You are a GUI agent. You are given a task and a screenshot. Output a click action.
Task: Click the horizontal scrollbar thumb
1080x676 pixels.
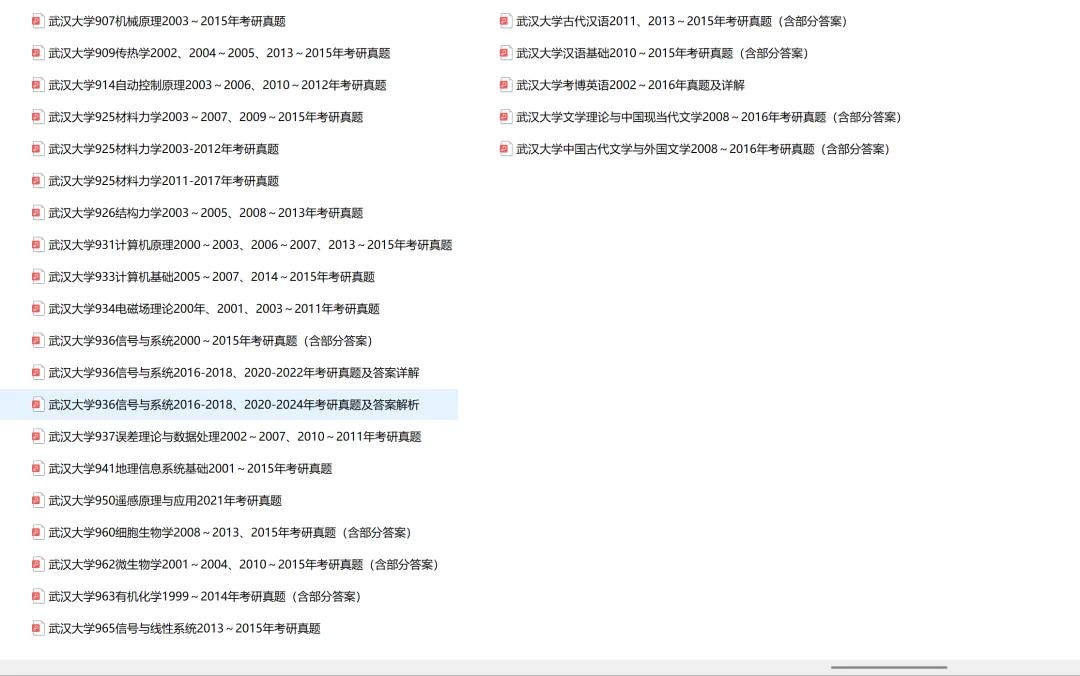[889, 667]
